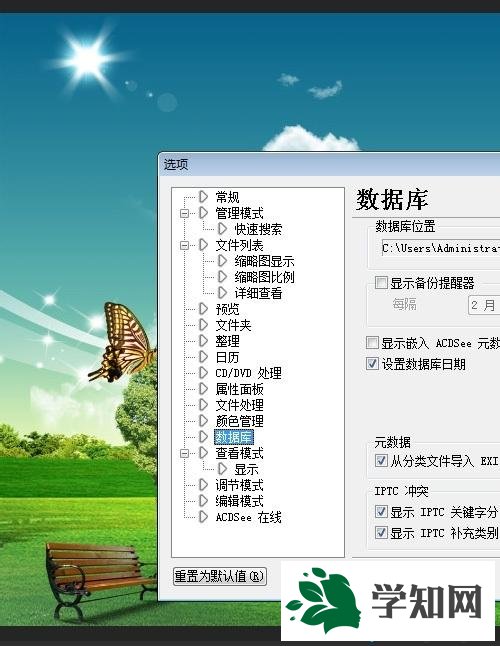Image resolution: width=500 pixels, height=646 pixels.
Task: Toggle 显示嵌入 ACDSee 元数据 checkbox
Action: (372, 342)
